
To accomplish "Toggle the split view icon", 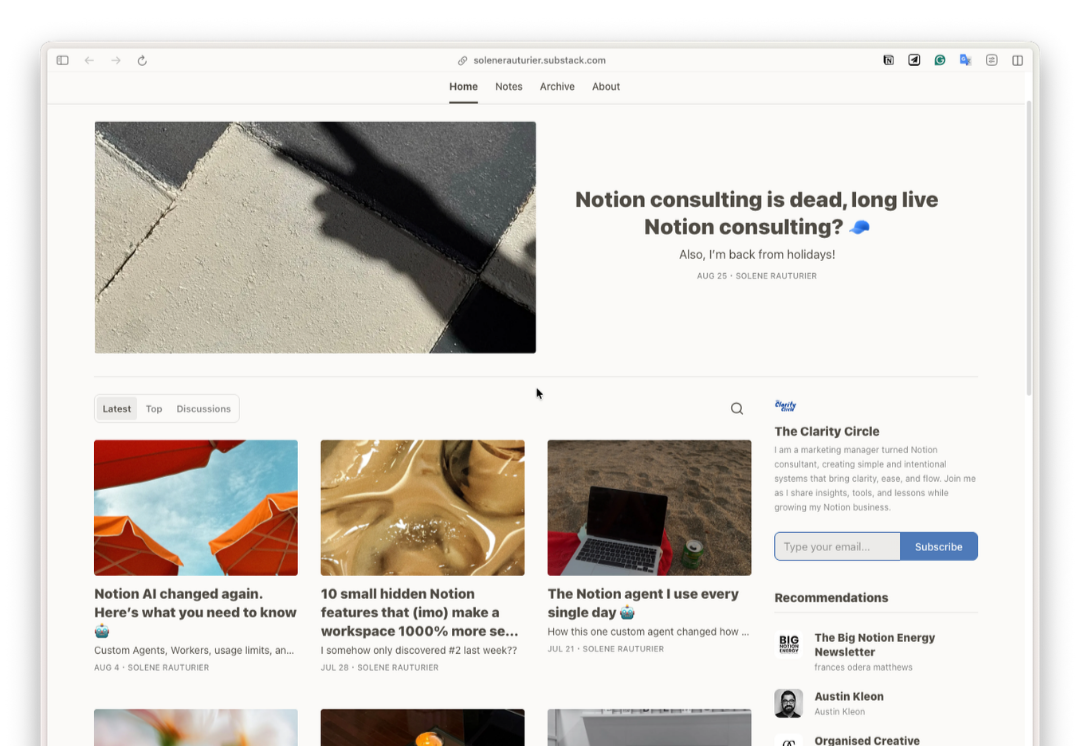I will tap(1017, 61).
